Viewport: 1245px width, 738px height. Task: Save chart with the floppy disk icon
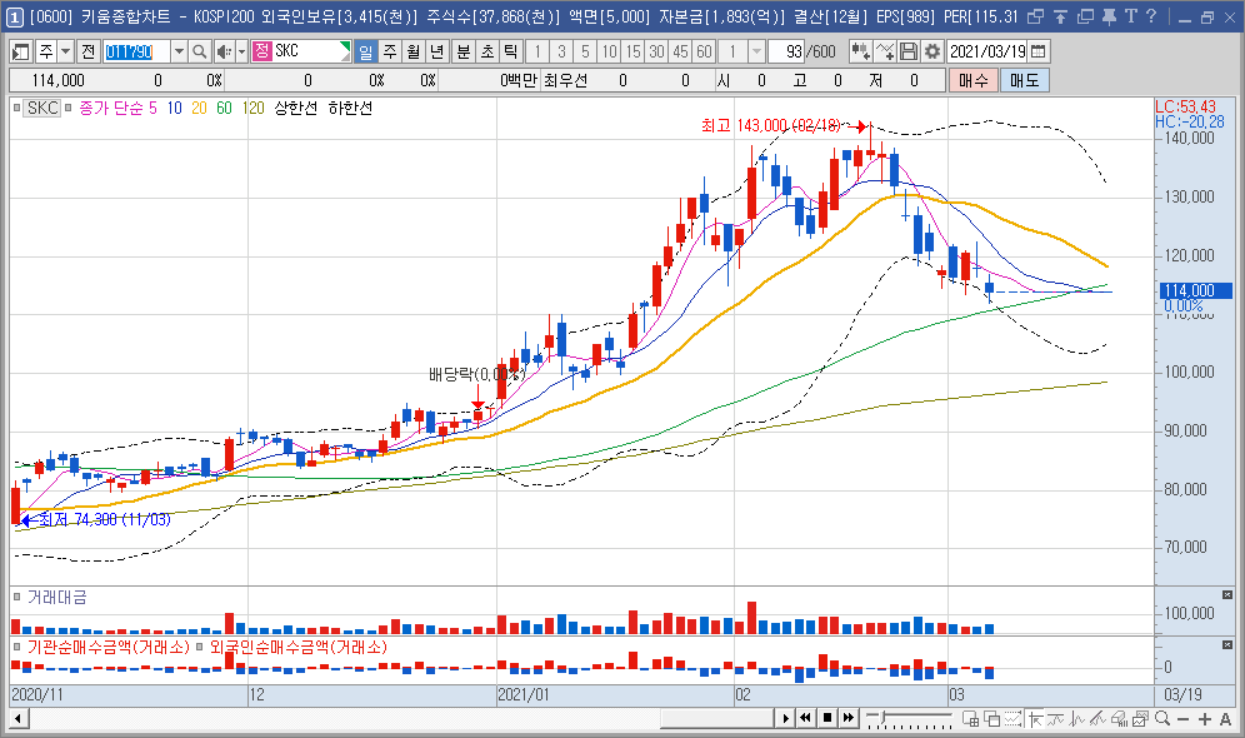point(908,51)
